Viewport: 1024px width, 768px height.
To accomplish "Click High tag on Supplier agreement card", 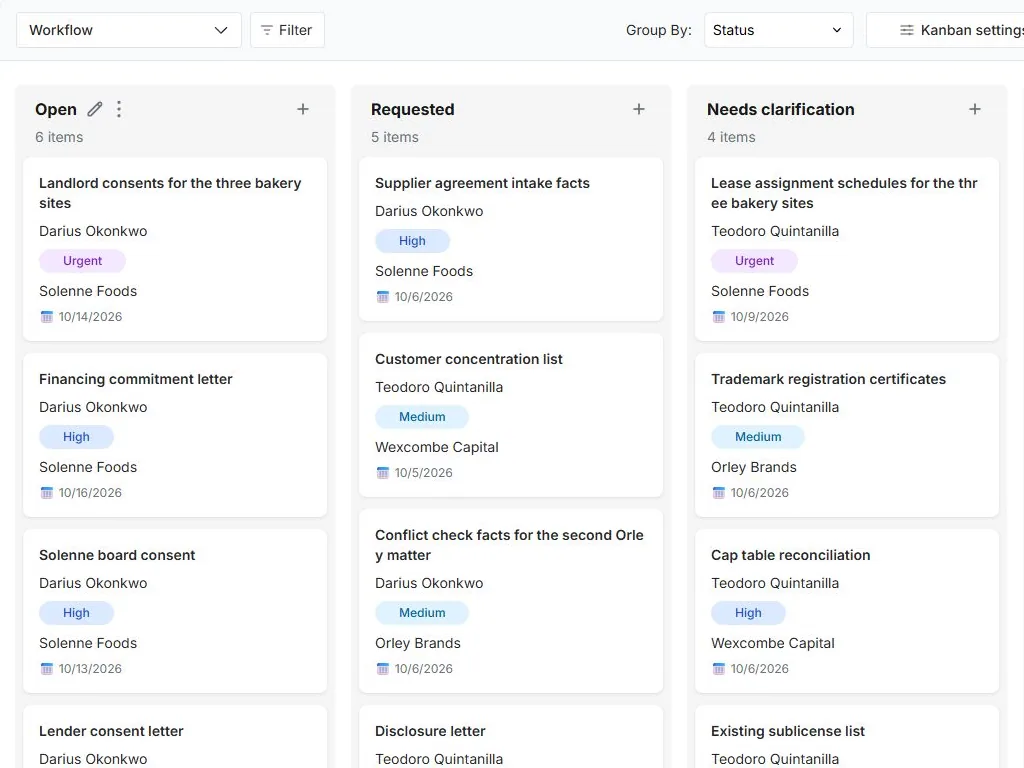I will (412, 241).
